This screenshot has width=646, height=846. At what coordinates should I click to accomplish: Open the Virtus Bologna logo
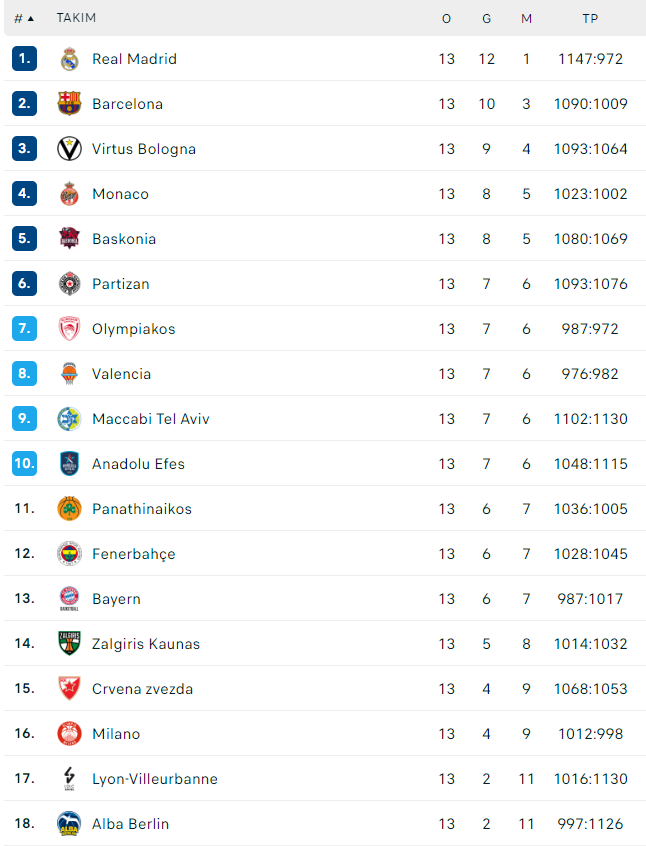coord(69,149)
